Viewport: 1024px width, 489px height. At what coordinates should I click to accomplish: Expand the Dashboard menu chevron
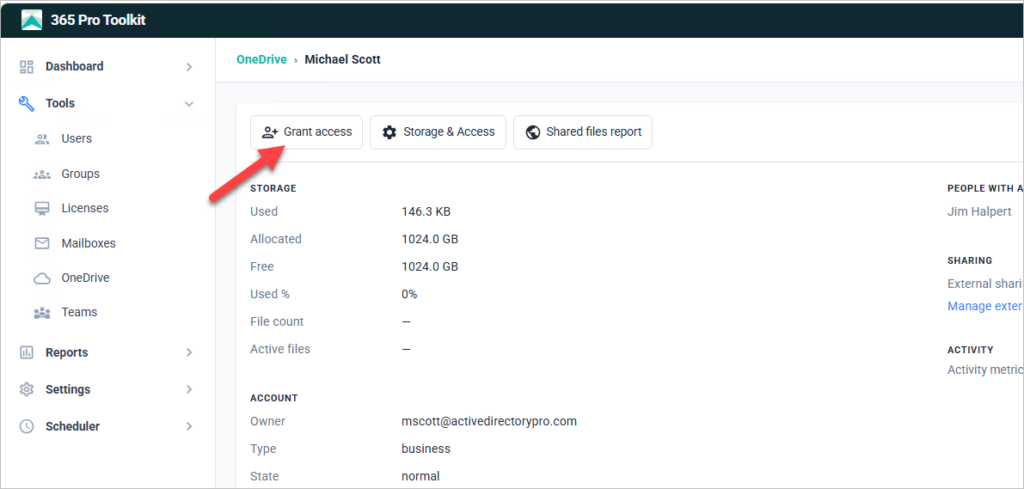coord(189,67)
